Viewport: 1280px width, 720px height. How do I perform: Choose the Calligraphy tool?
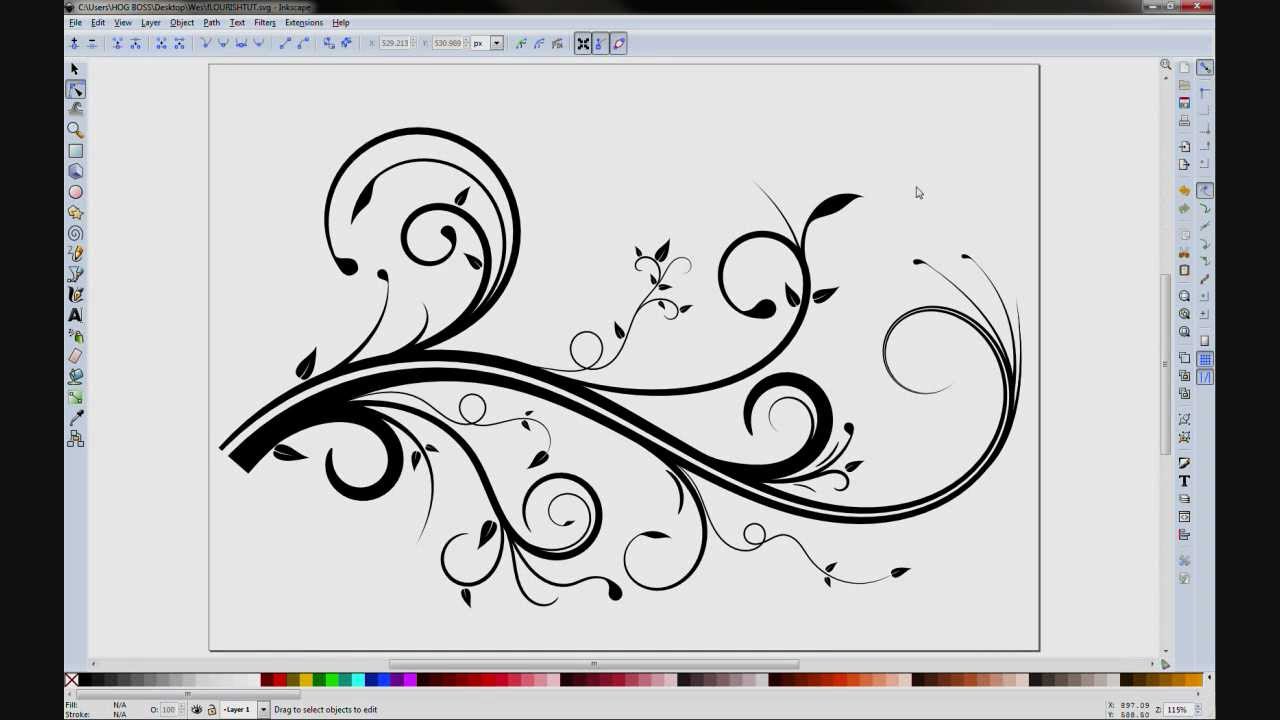tap(75, 294)
